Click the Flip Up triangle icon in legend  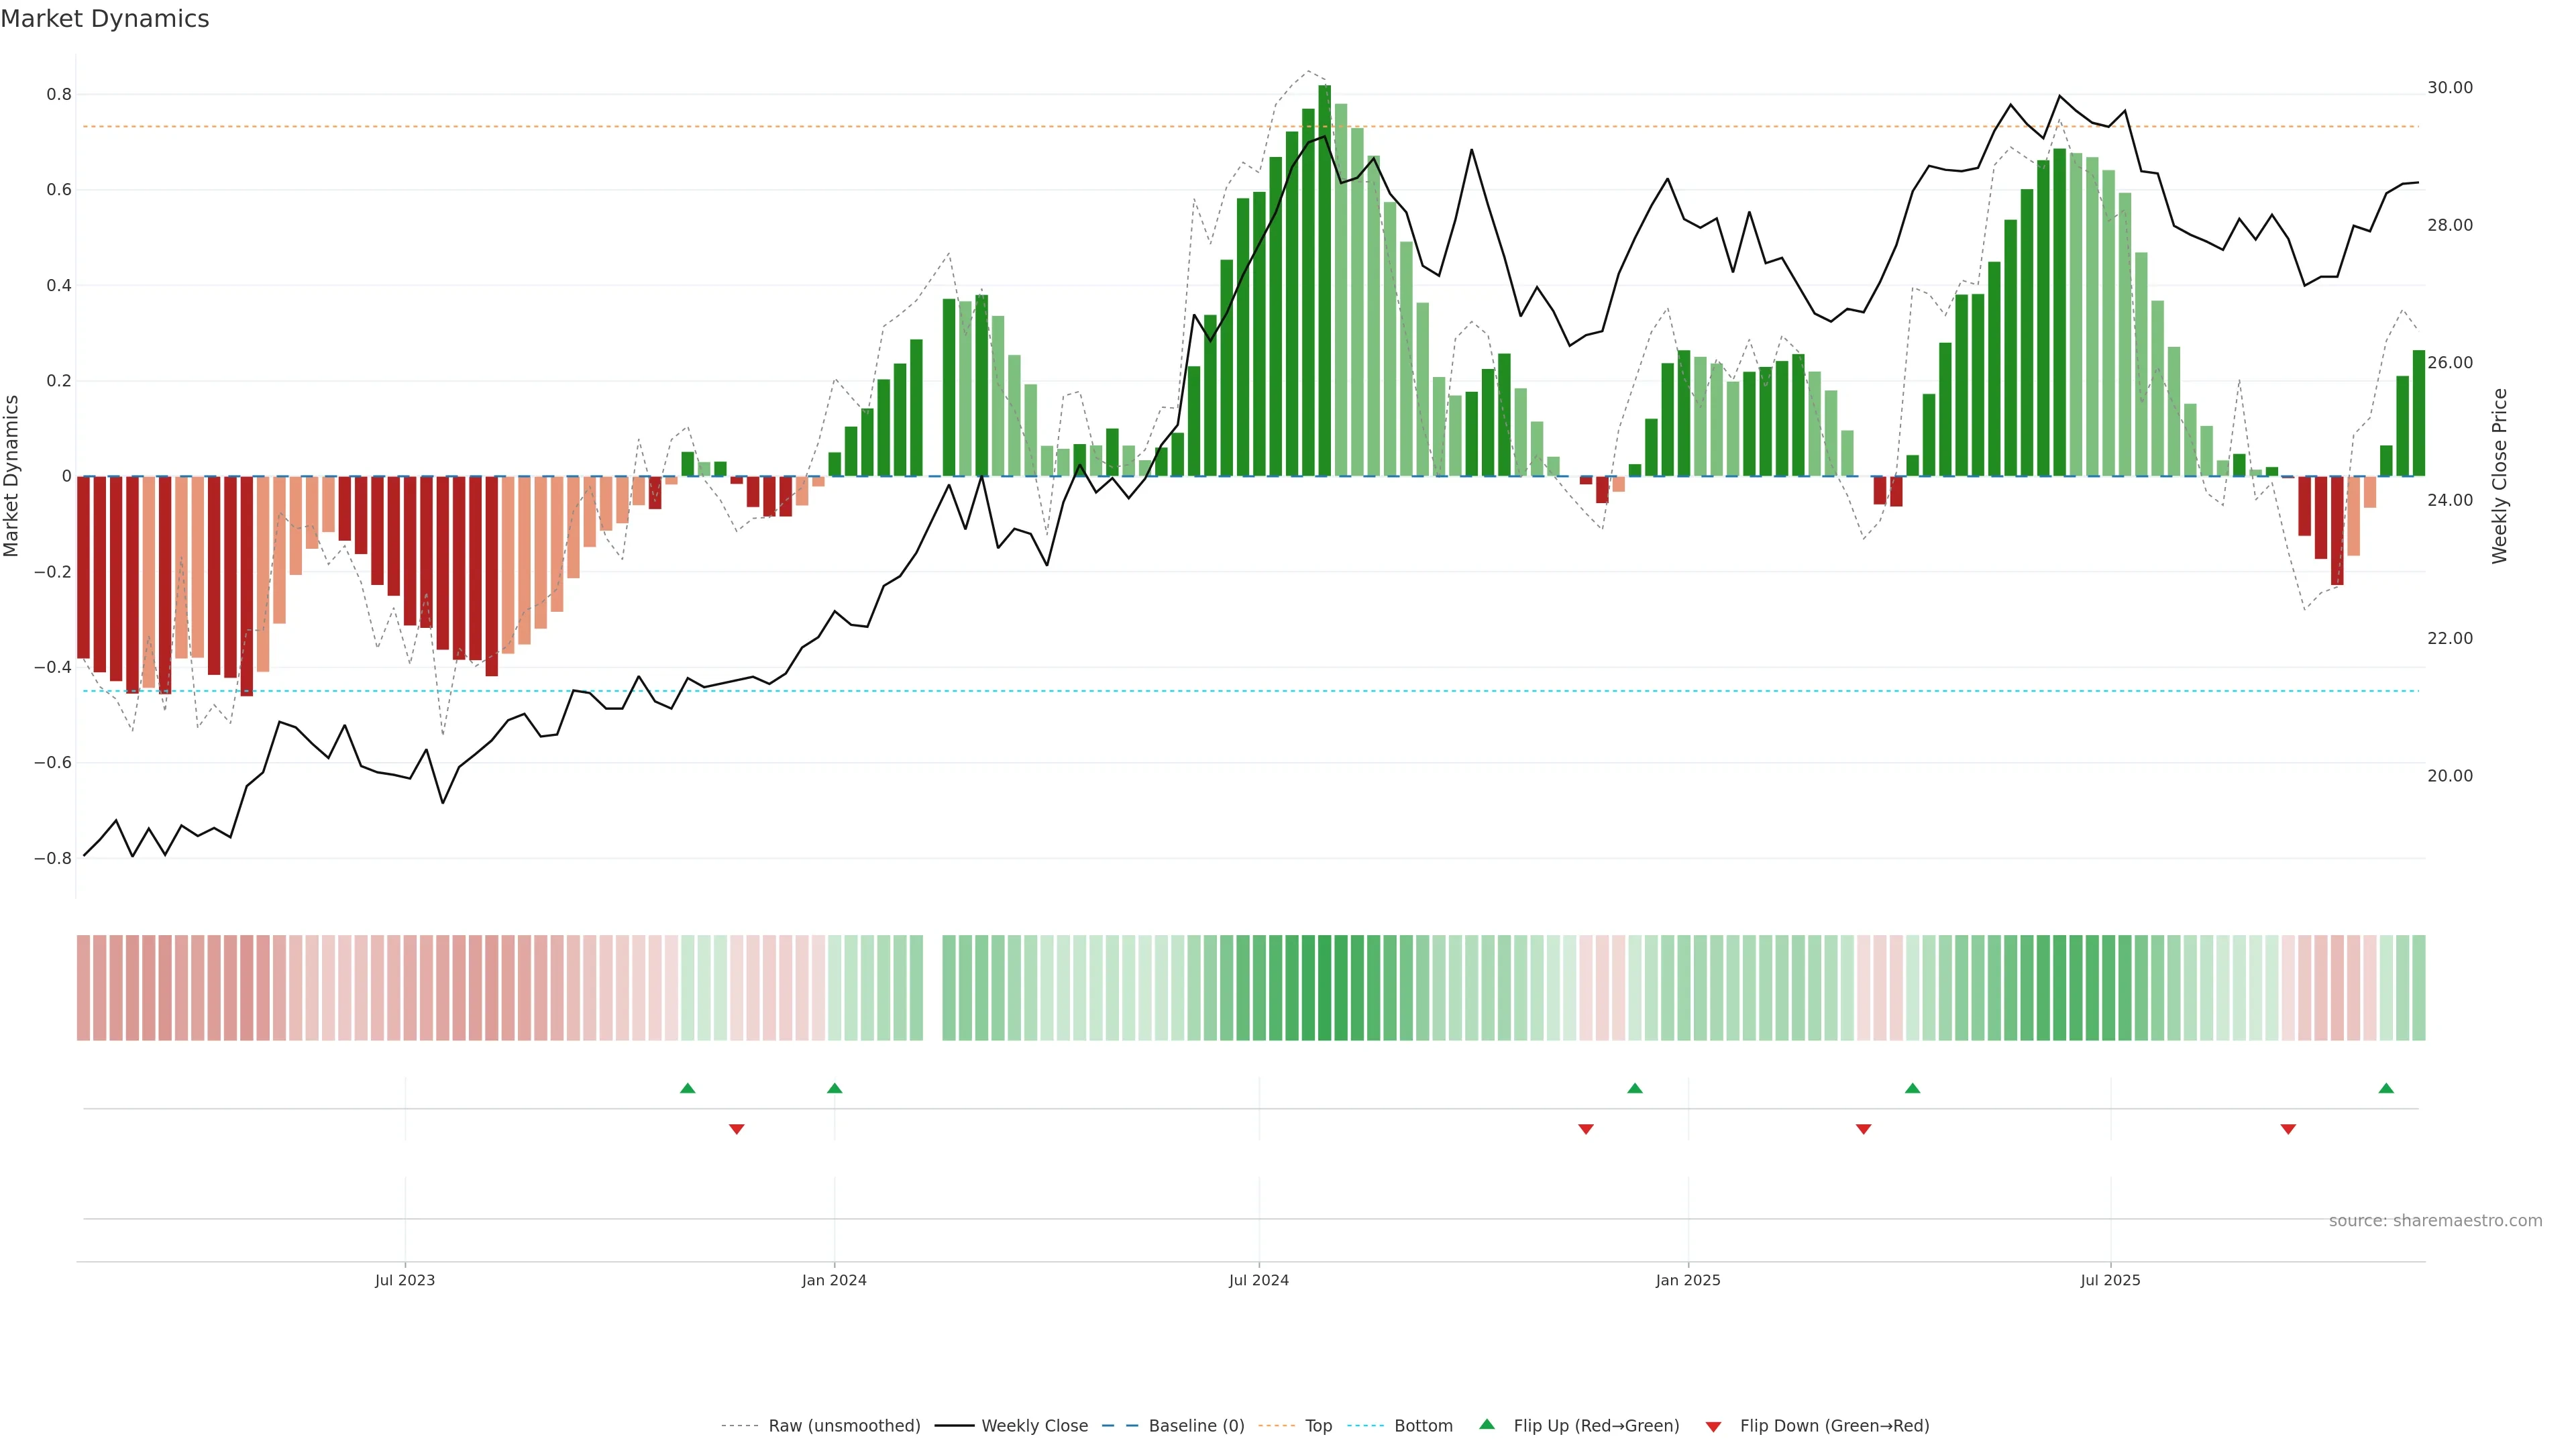pyautogui.click(x=1487, y=1424)
